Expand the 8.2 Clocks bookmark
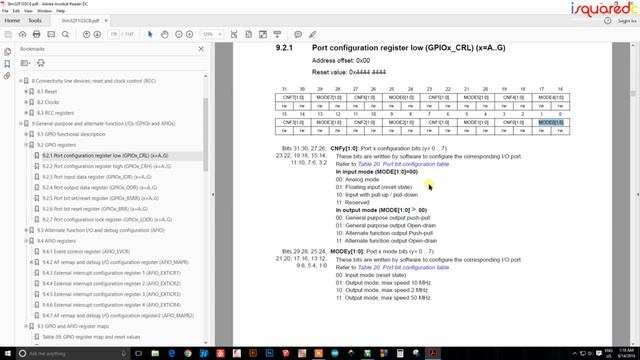 pos(26,102)
